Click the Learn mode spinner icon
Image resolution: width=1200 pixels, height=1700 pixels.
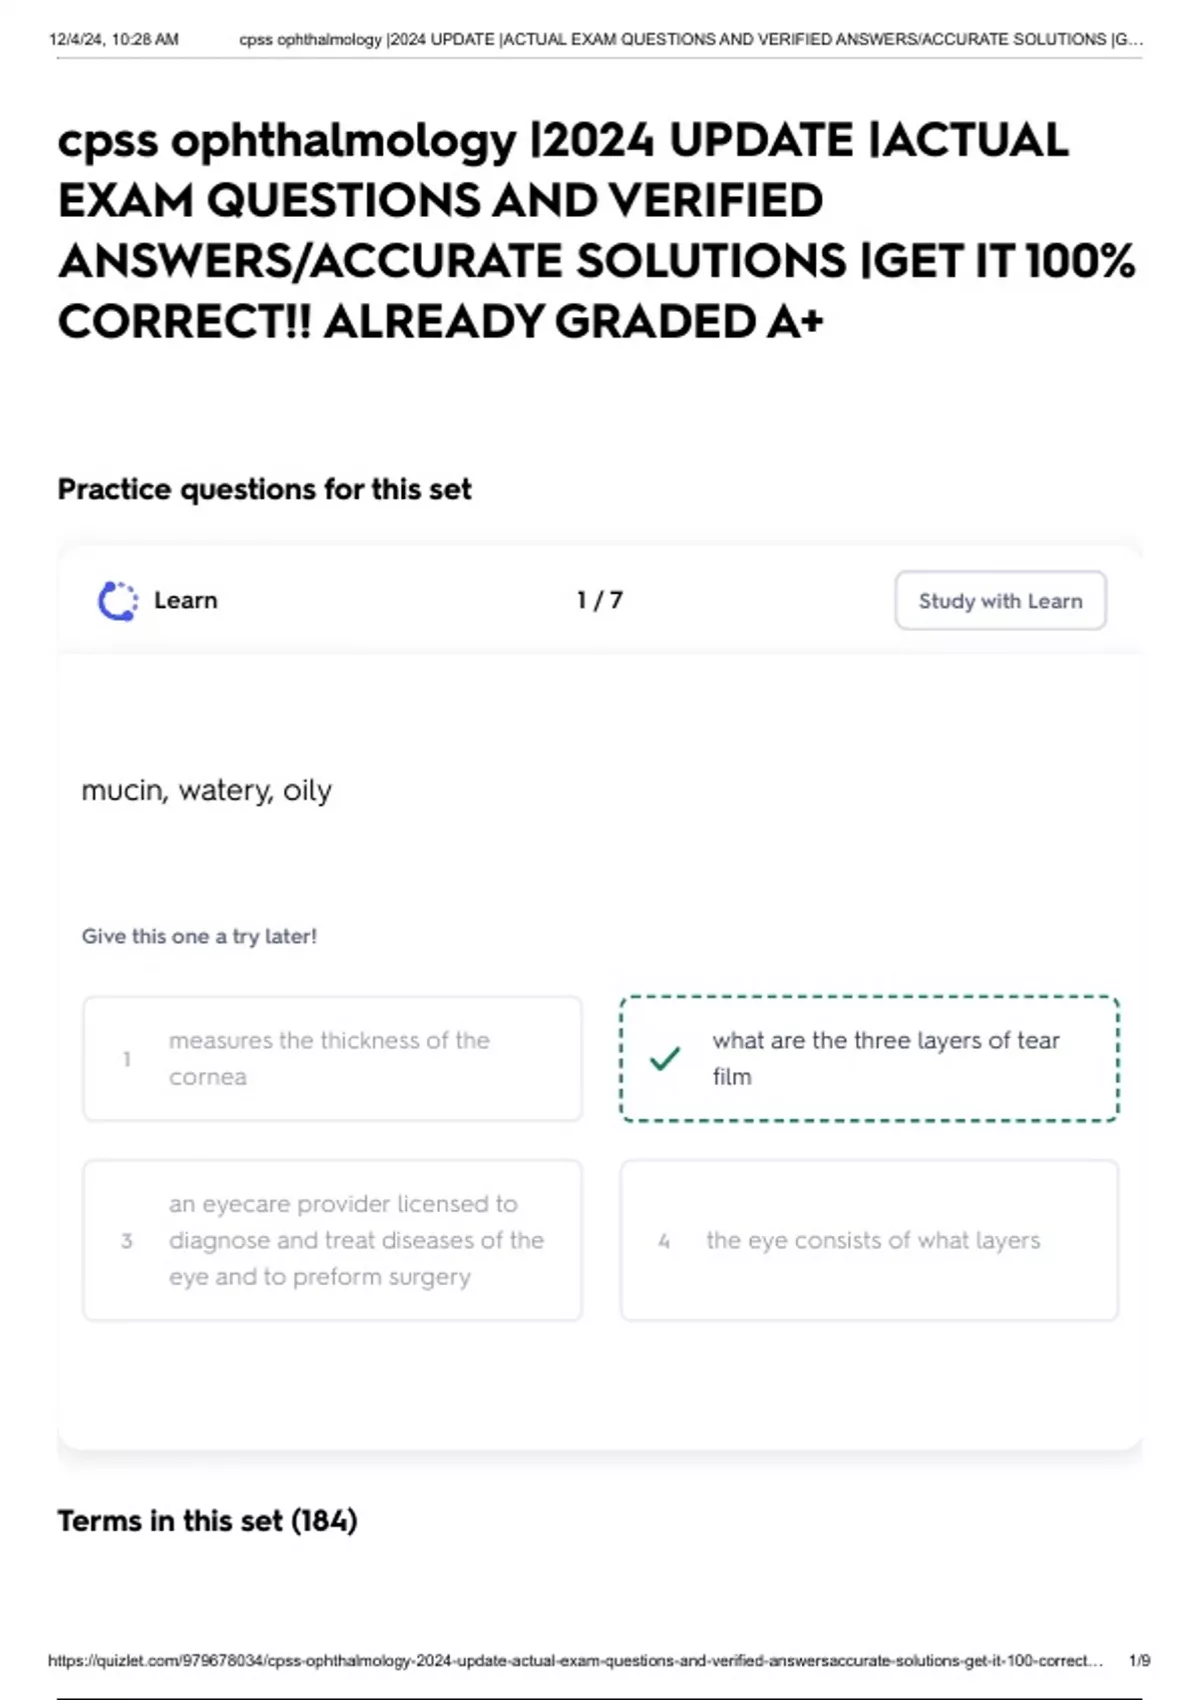(x=118, y=601)
